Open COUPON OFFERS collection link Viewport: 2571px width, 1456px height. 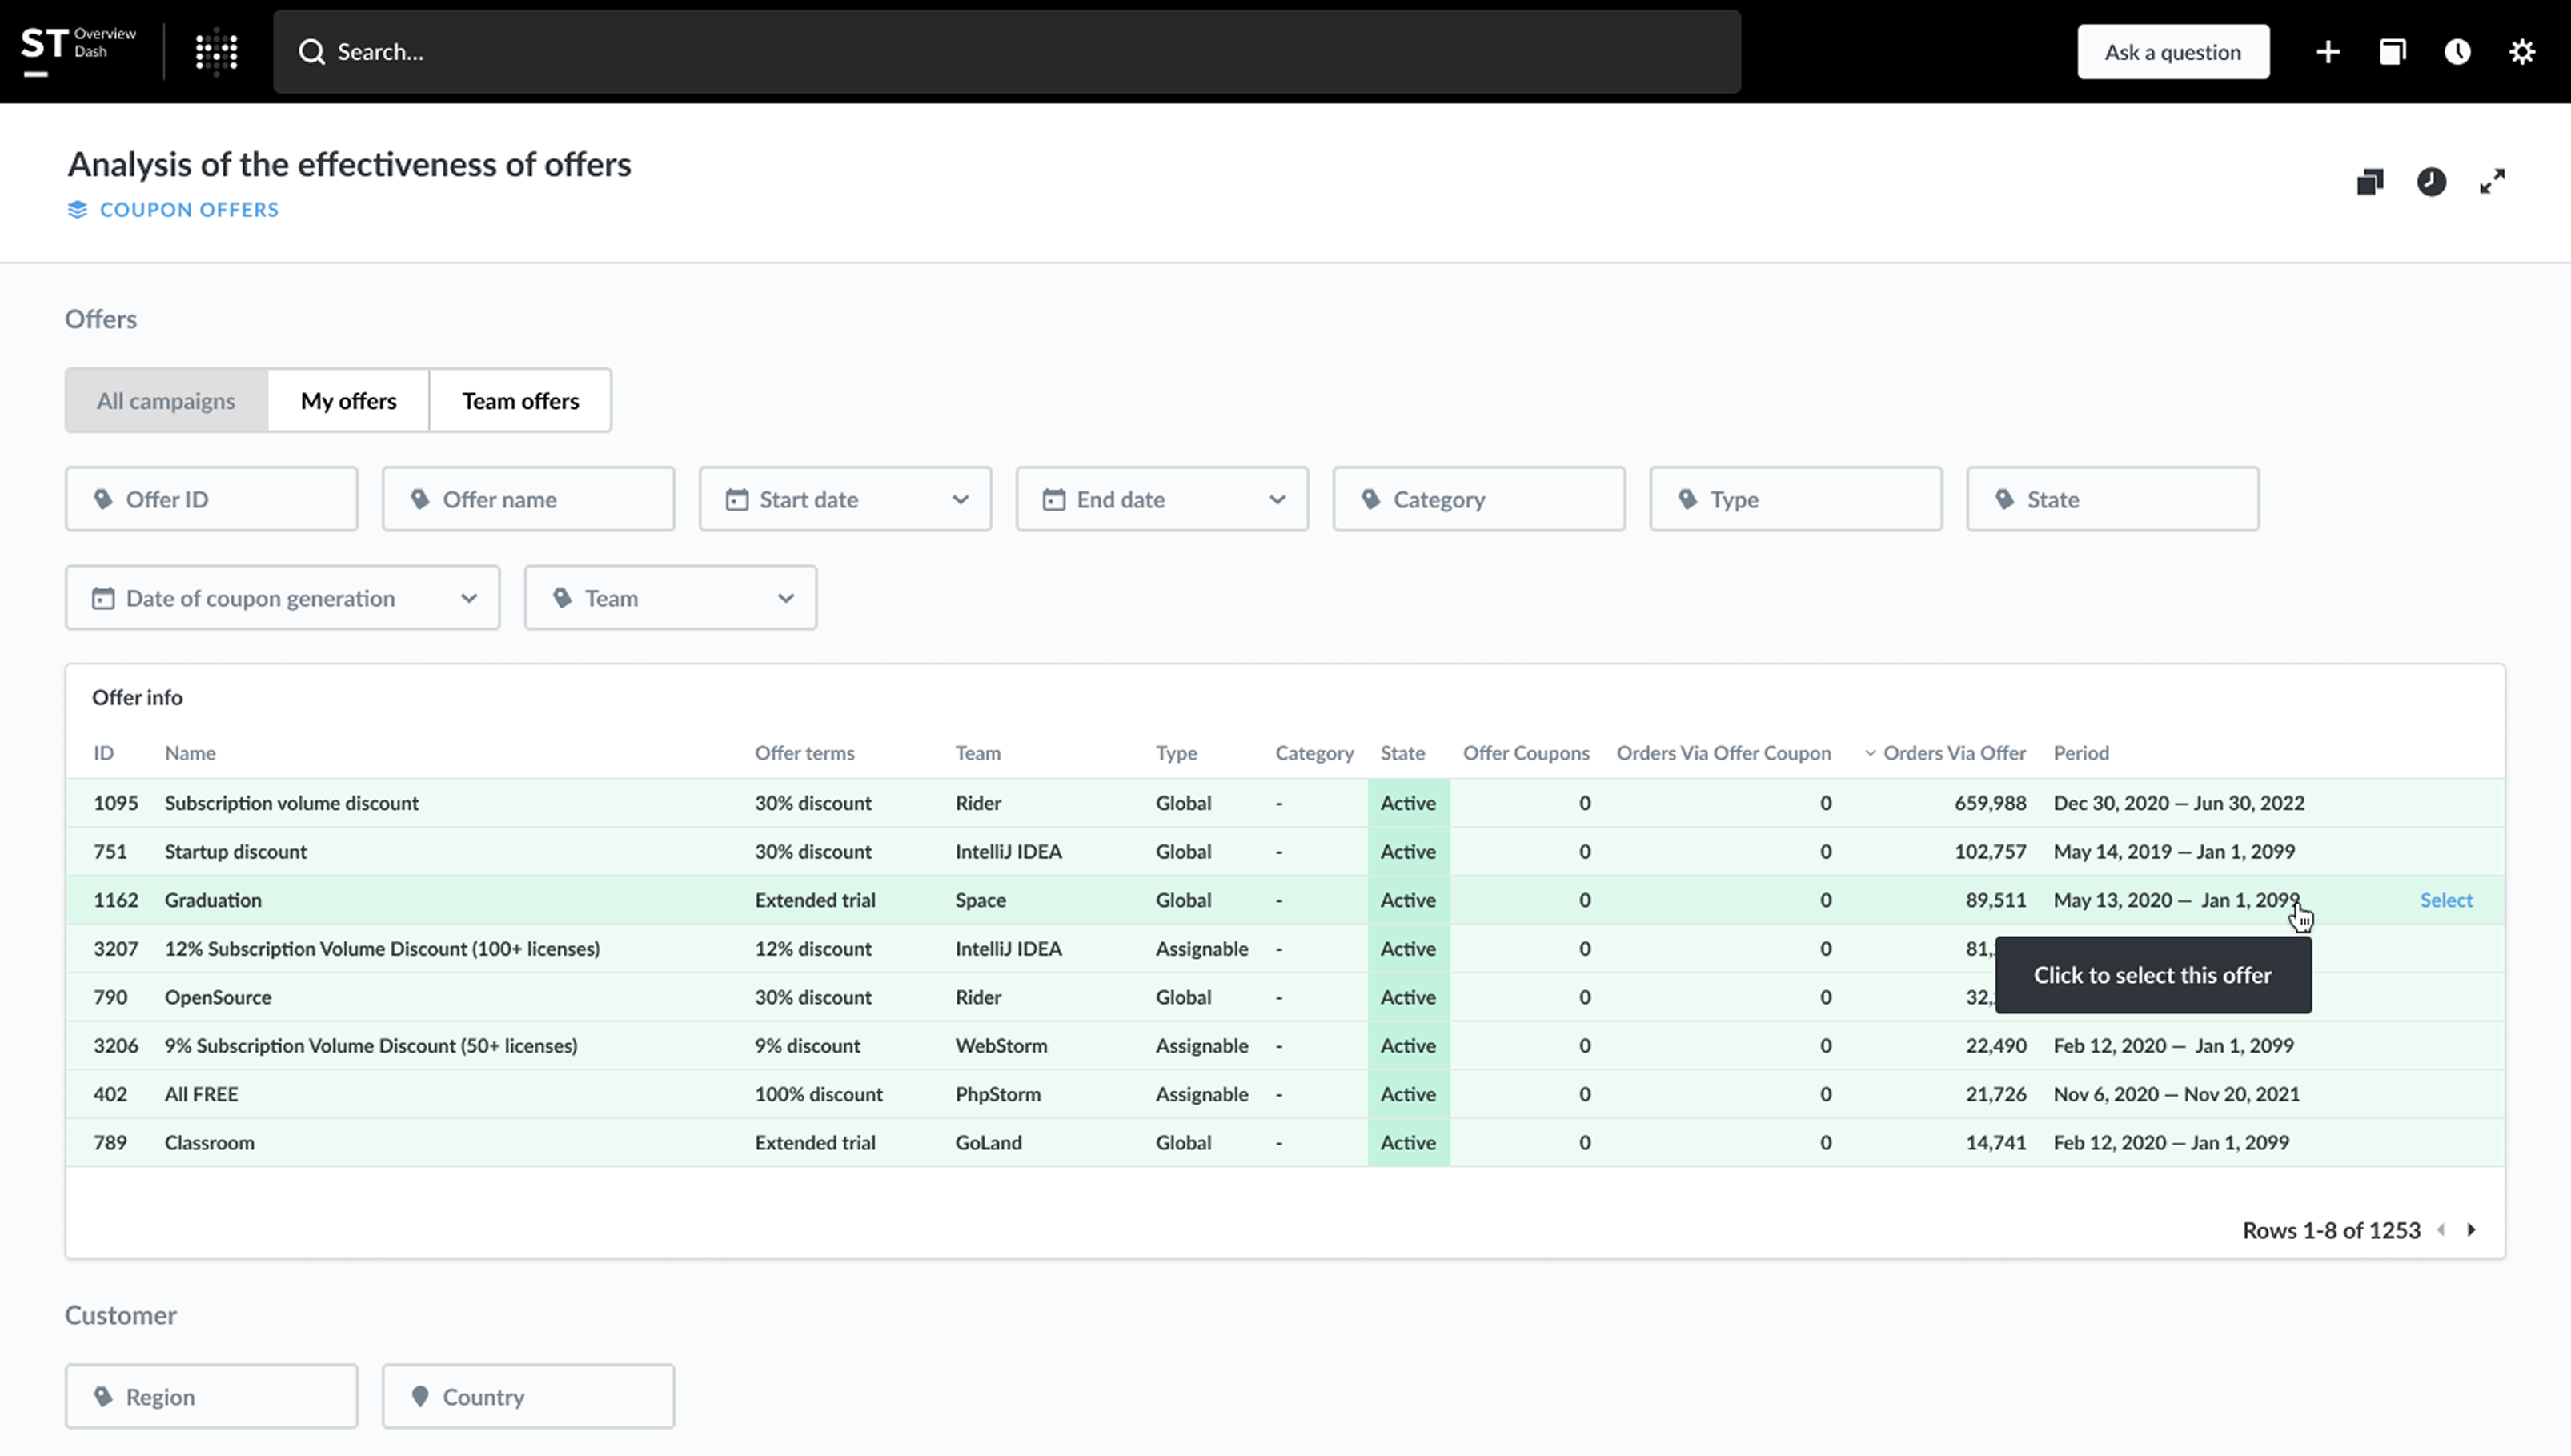189,209
